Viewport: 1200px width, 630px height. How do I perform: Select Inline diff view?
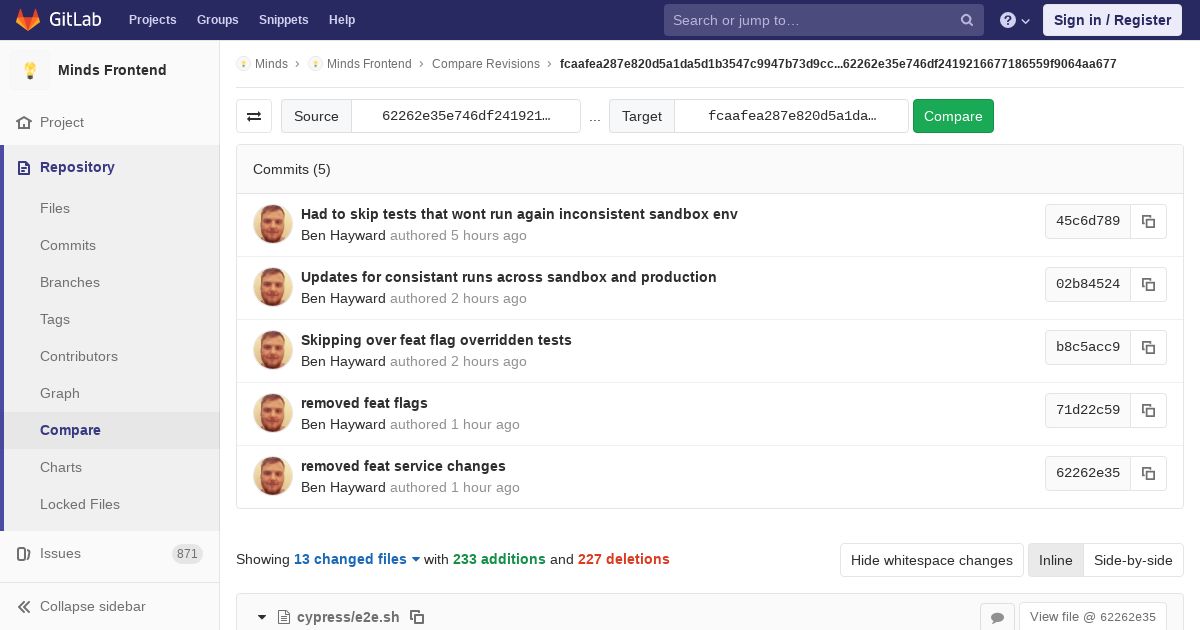[1055, 560]
